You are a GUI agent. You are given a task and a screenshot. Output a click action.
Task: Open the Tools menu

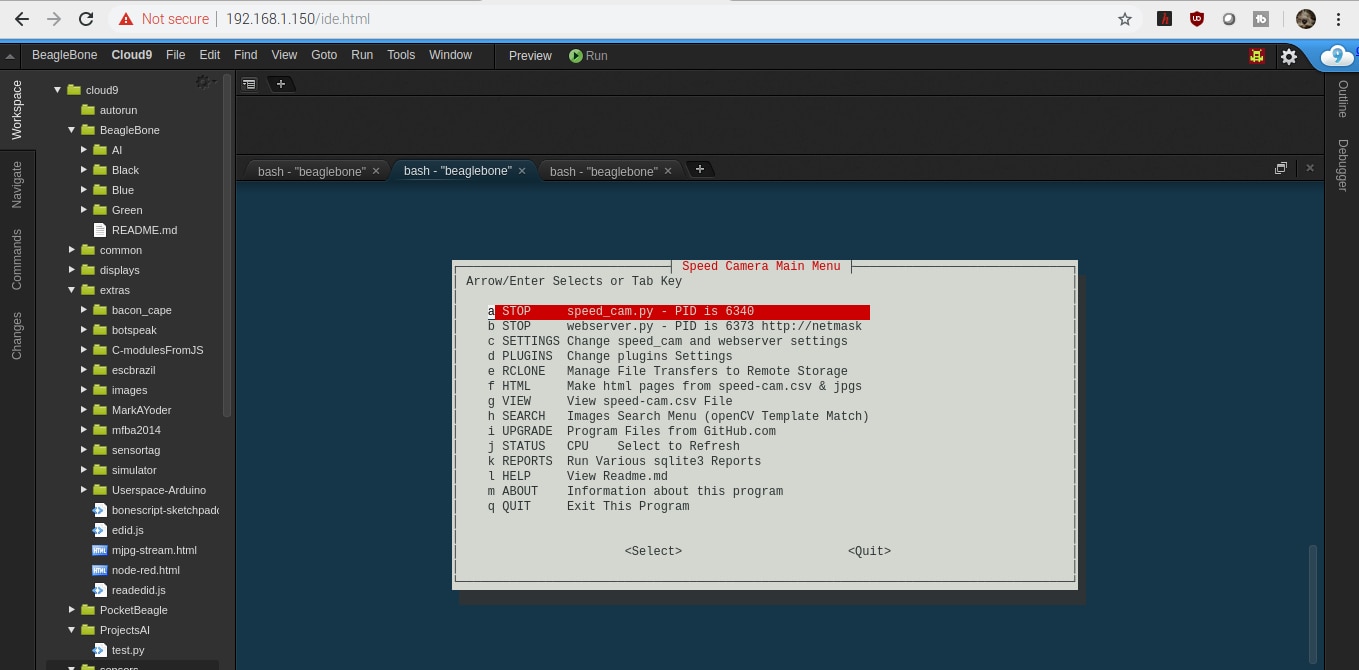[x=401, y=55]
